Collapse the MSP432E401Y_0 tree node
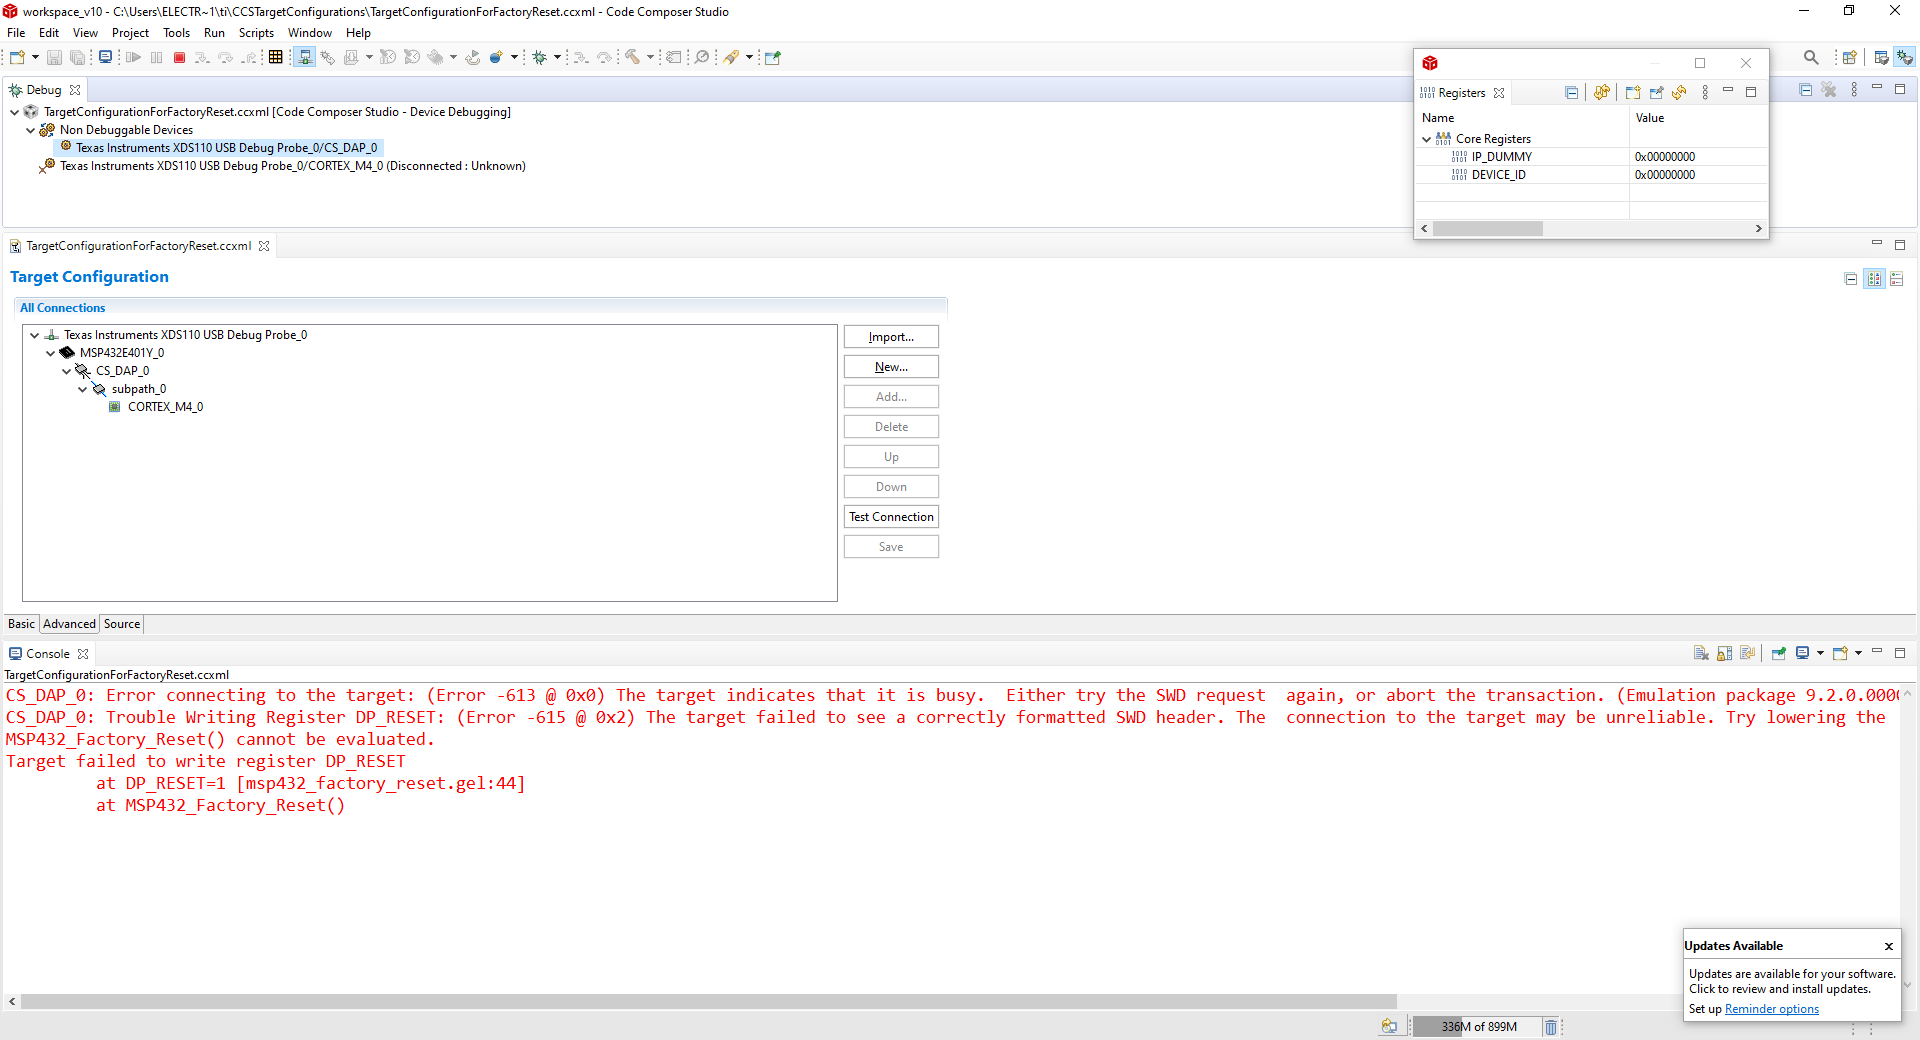This screenshot has width=1920, height=1040. pos(51,354)
